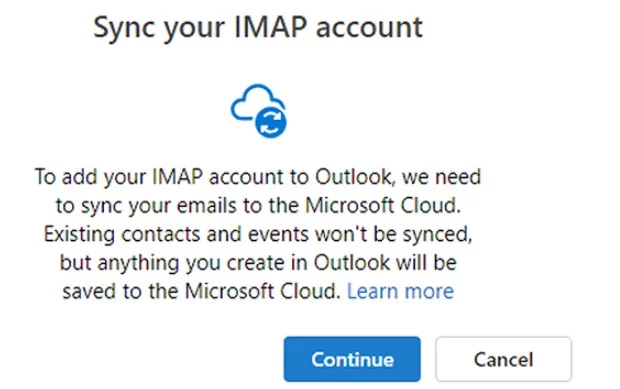The height and width of the screenshot is (389, 620).
Task: Click the "To add your IMAP account" line
Action: click(x=258, y=177)
